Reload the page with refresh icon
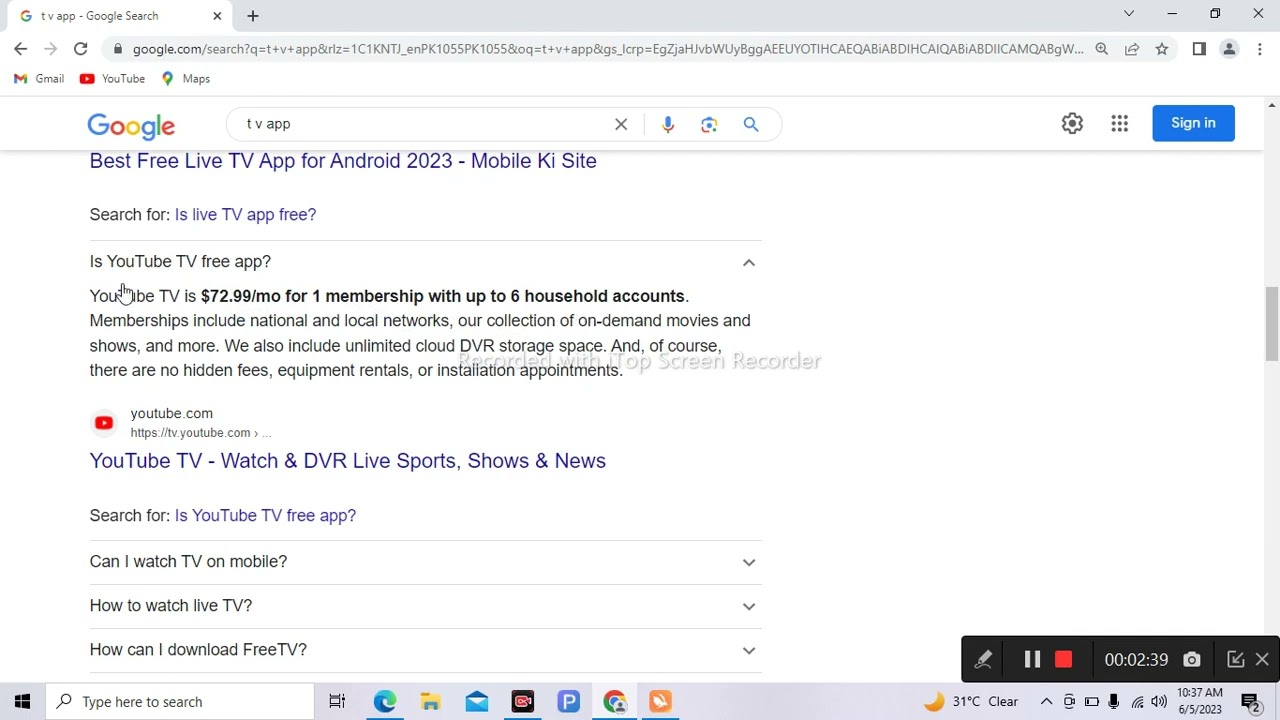Viewport: 1280px width, 720px height. point(80,49)
